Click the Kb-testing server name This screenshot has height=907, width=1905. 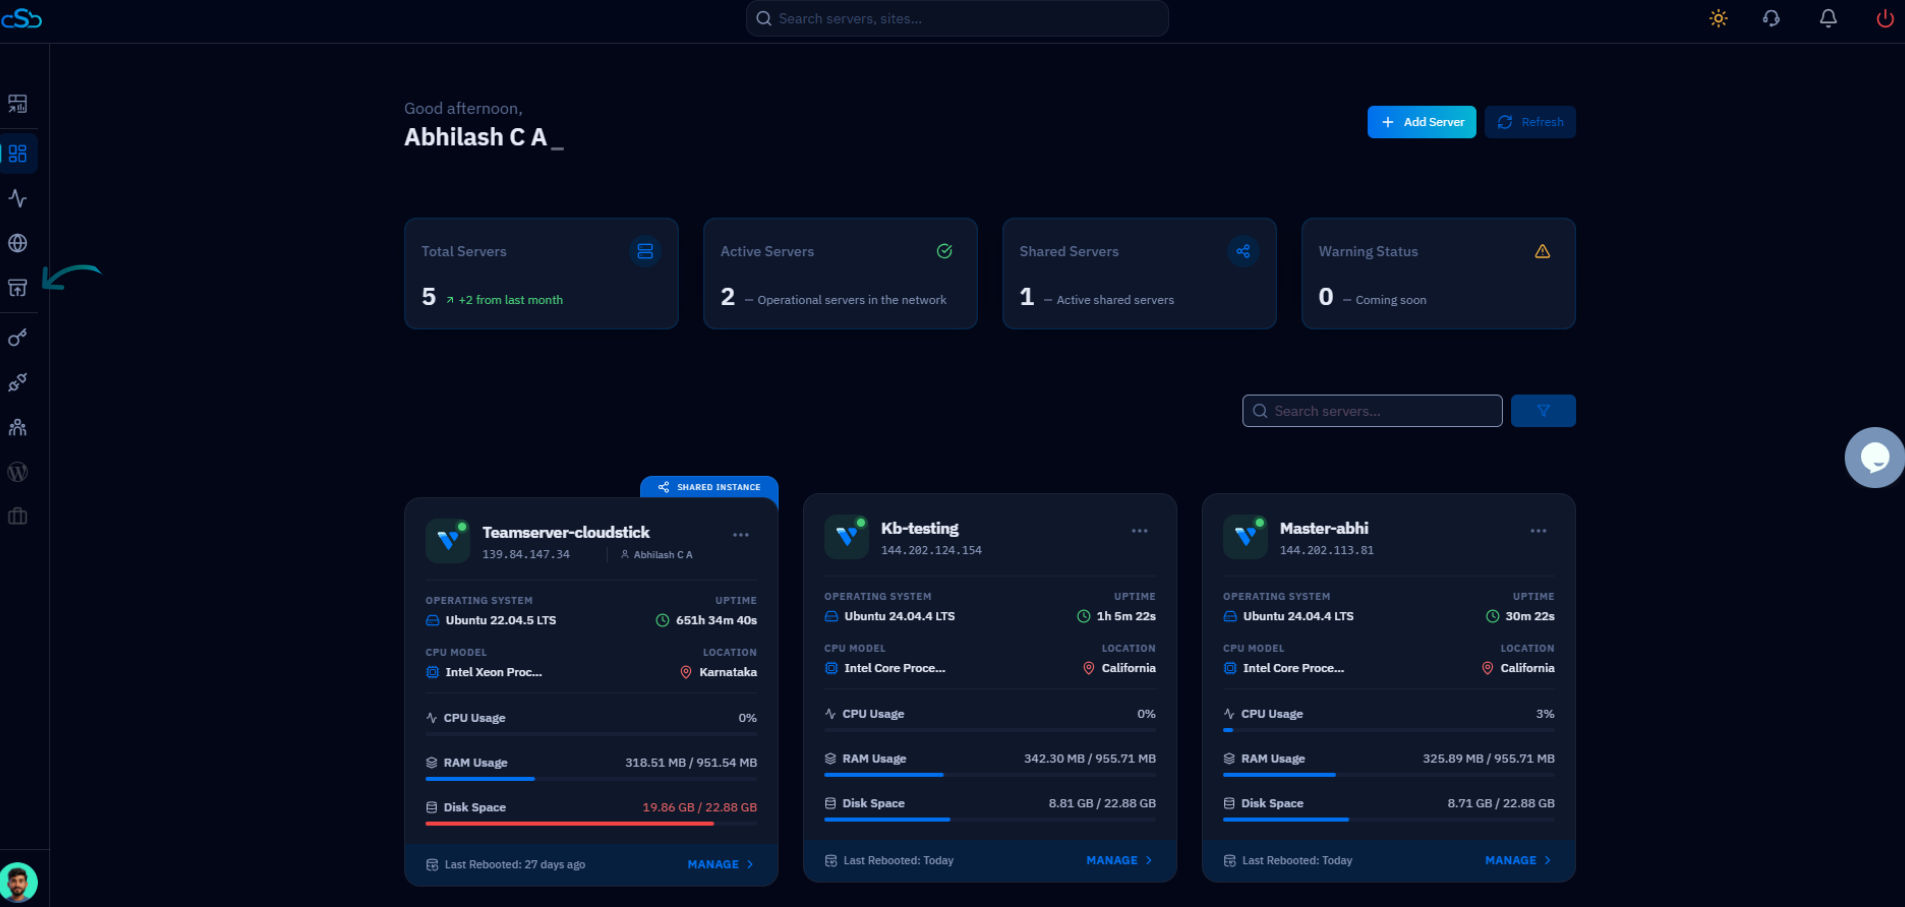coord(919,528)
